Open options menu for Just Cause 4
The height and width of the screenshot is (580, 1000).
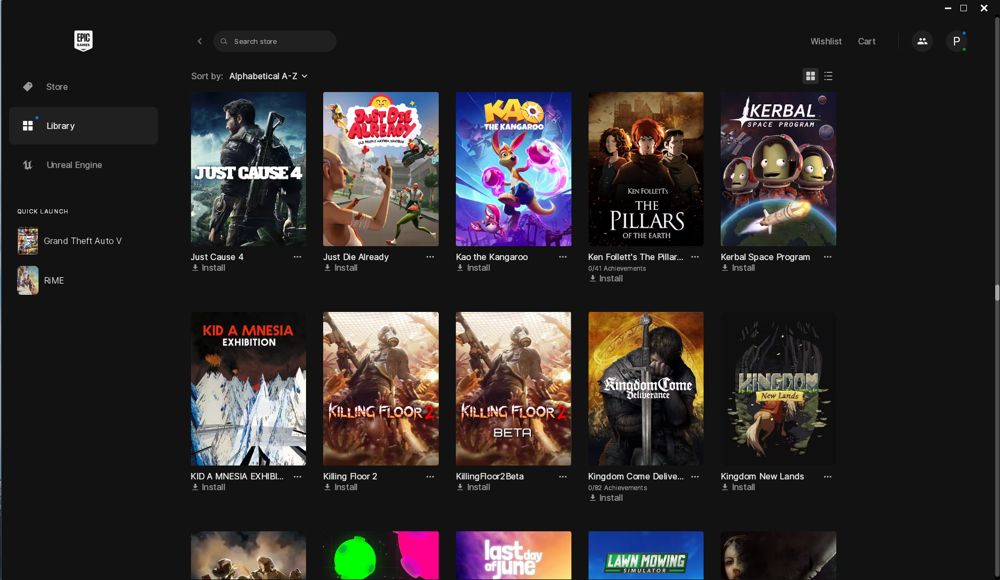(x=297, y=257)
